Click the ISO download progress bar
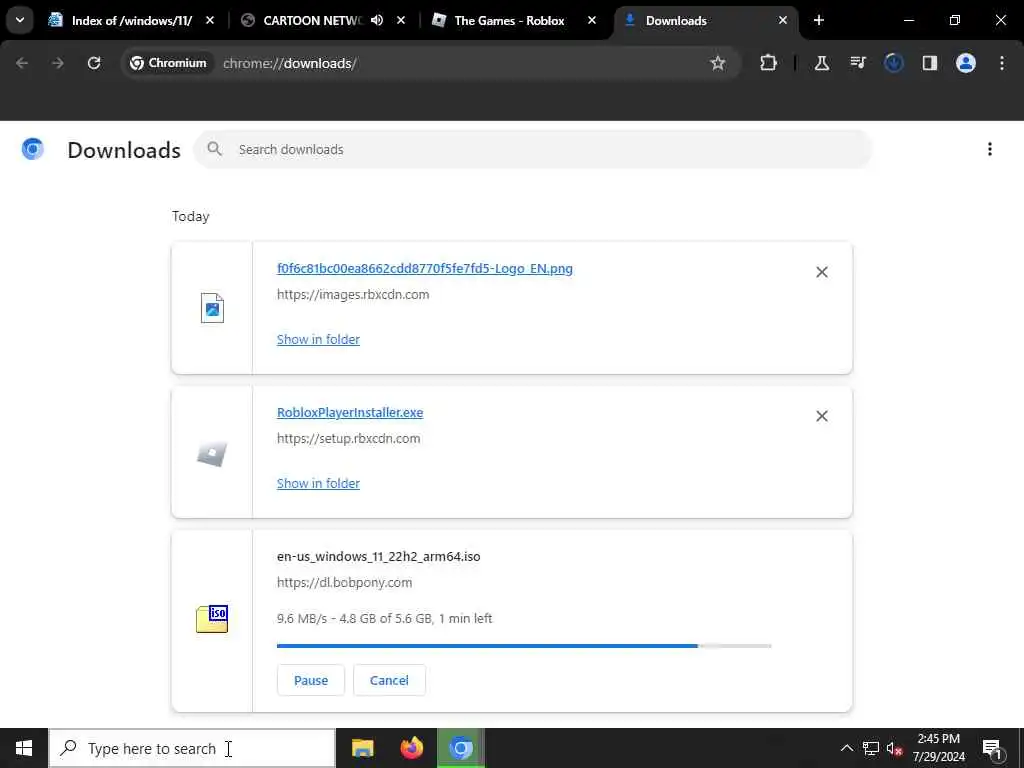 click(x=524, y=646)
